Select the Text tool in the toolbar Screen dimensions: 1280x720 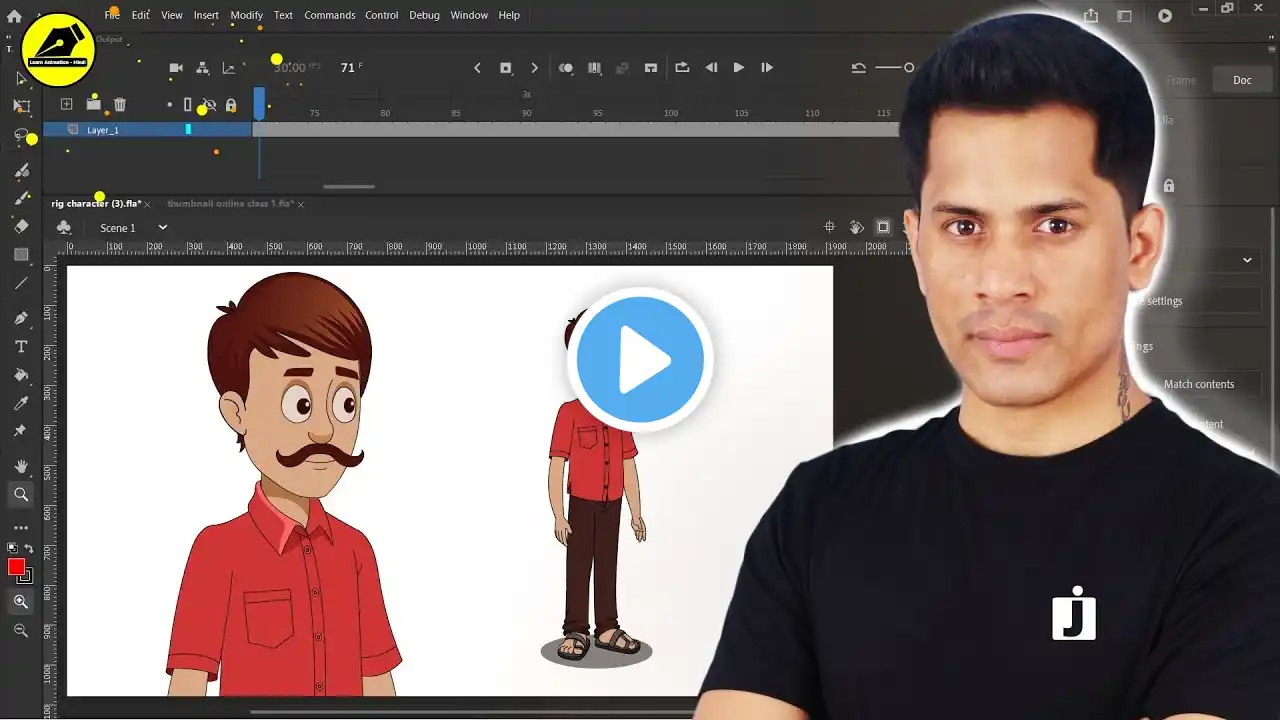pyautogui.click(x=21, y=346)
